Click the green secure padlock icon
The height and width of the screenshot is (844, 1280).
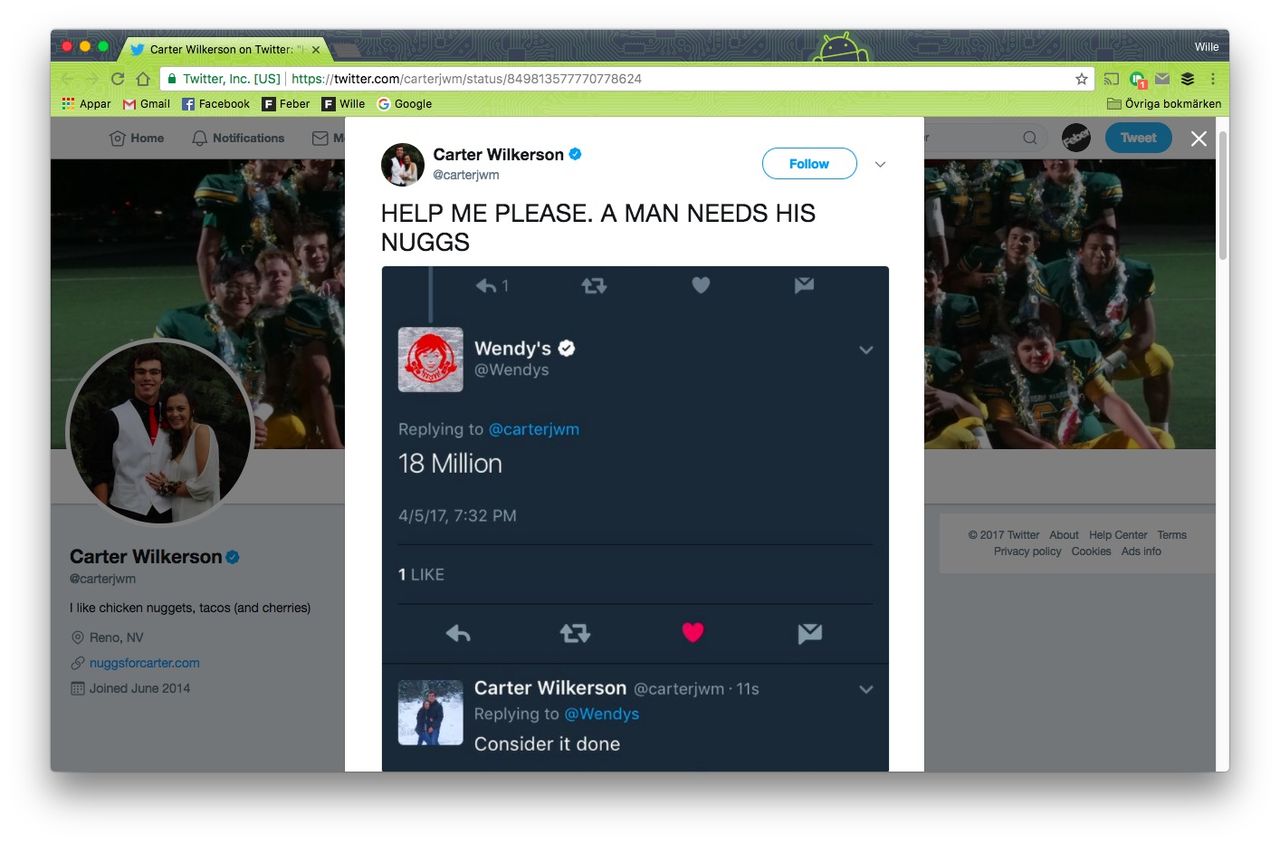(x=172, y=79)
